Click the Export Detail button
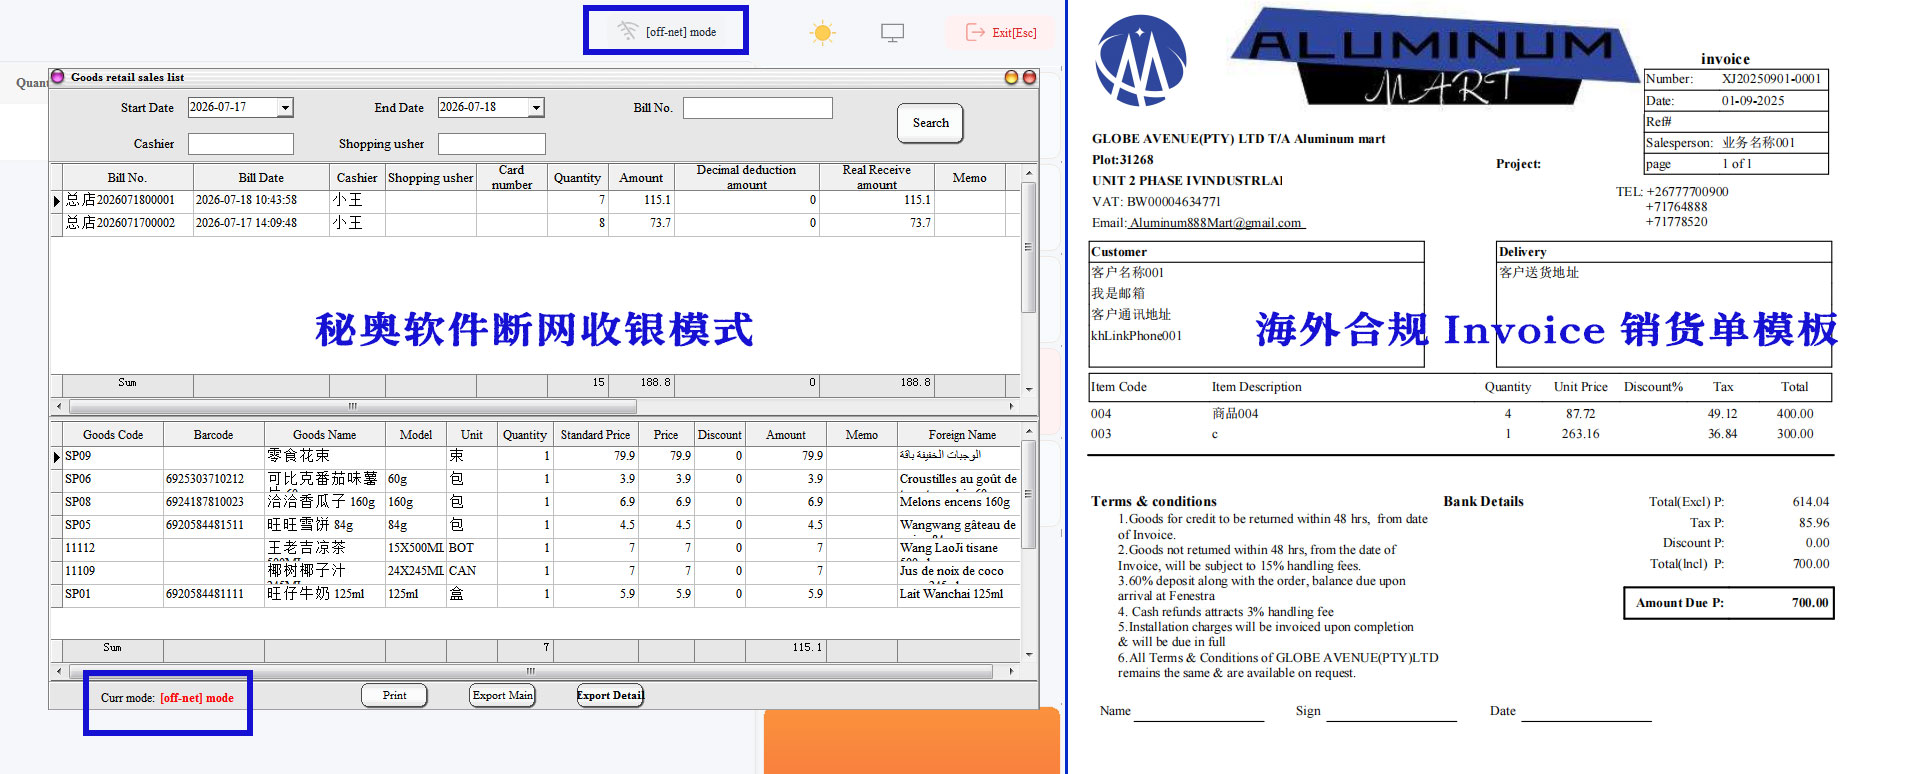The width and height of the screenshot is (1920, 774). [610, 696]
